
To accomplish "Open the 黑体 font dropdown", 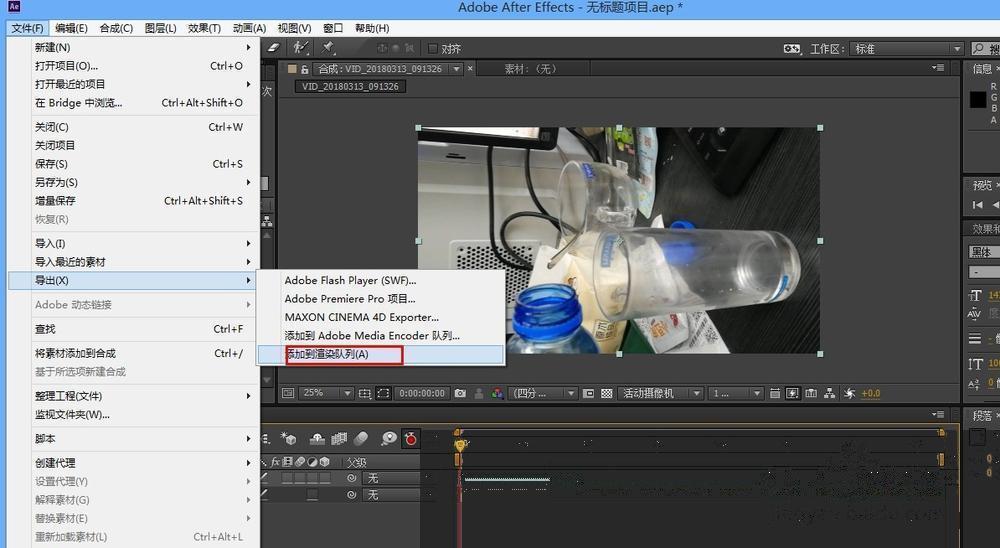I will point(983,252).
